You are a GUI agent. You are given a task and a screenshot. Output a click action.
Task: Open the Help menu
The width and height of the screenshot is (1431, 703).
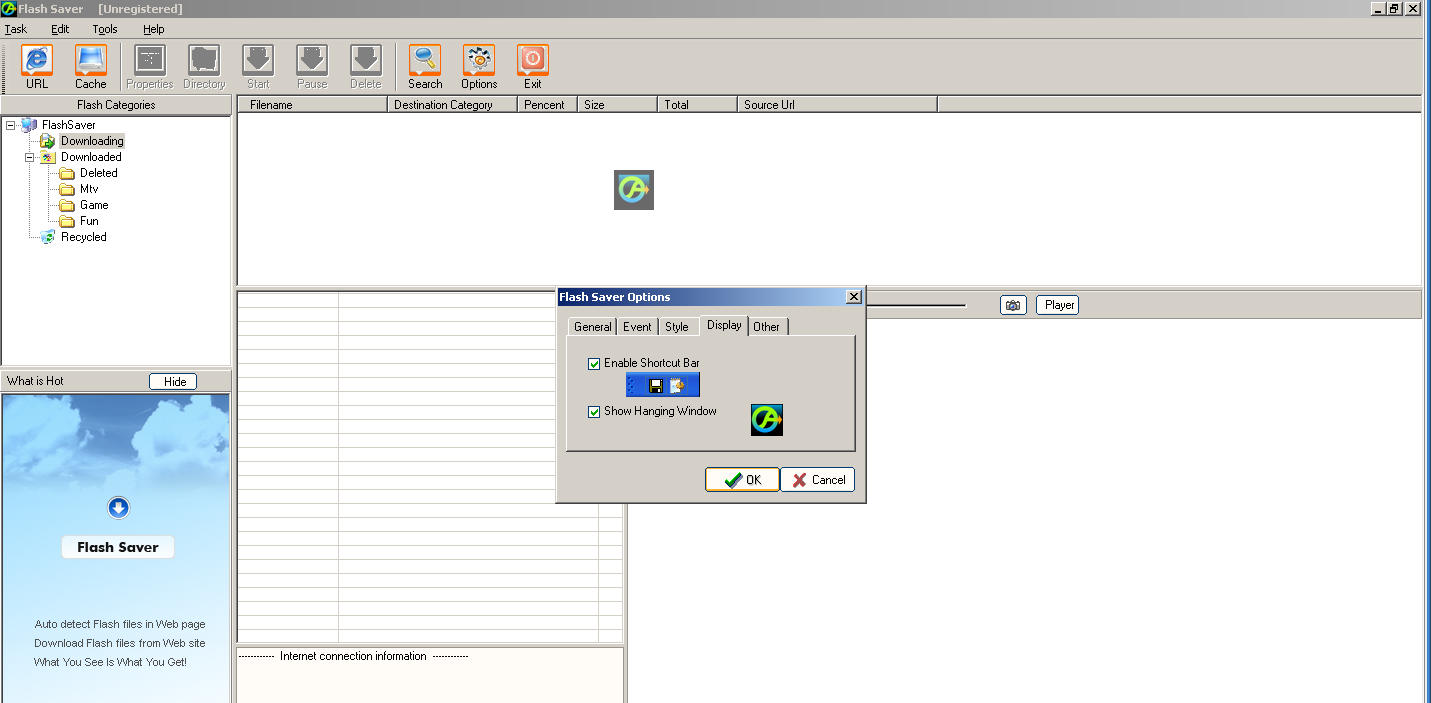point(153,29)
